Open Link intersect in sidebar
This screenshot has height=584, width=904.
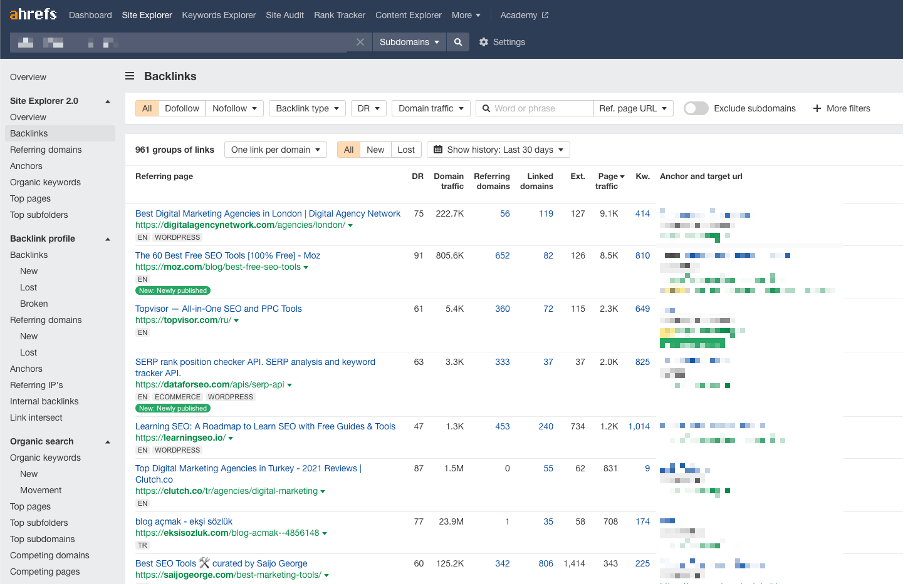[36, 417]
